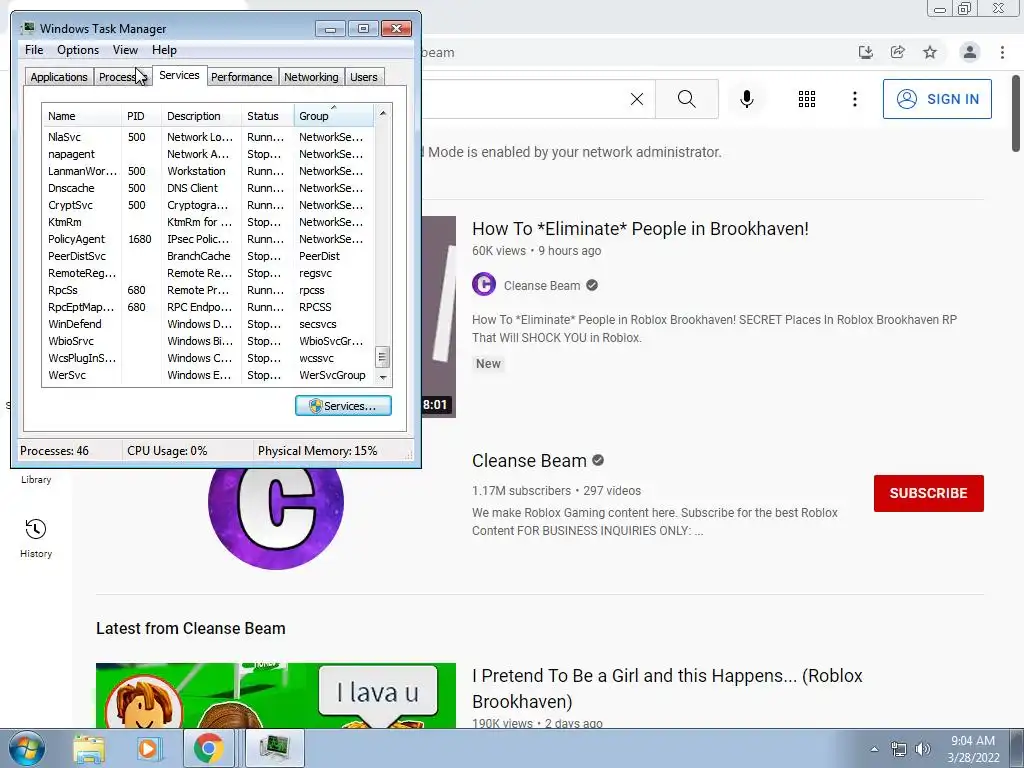Click the Cleanse Beam channel name under video
Viewport: 1024px width, 768px height.
coord(541,285)
